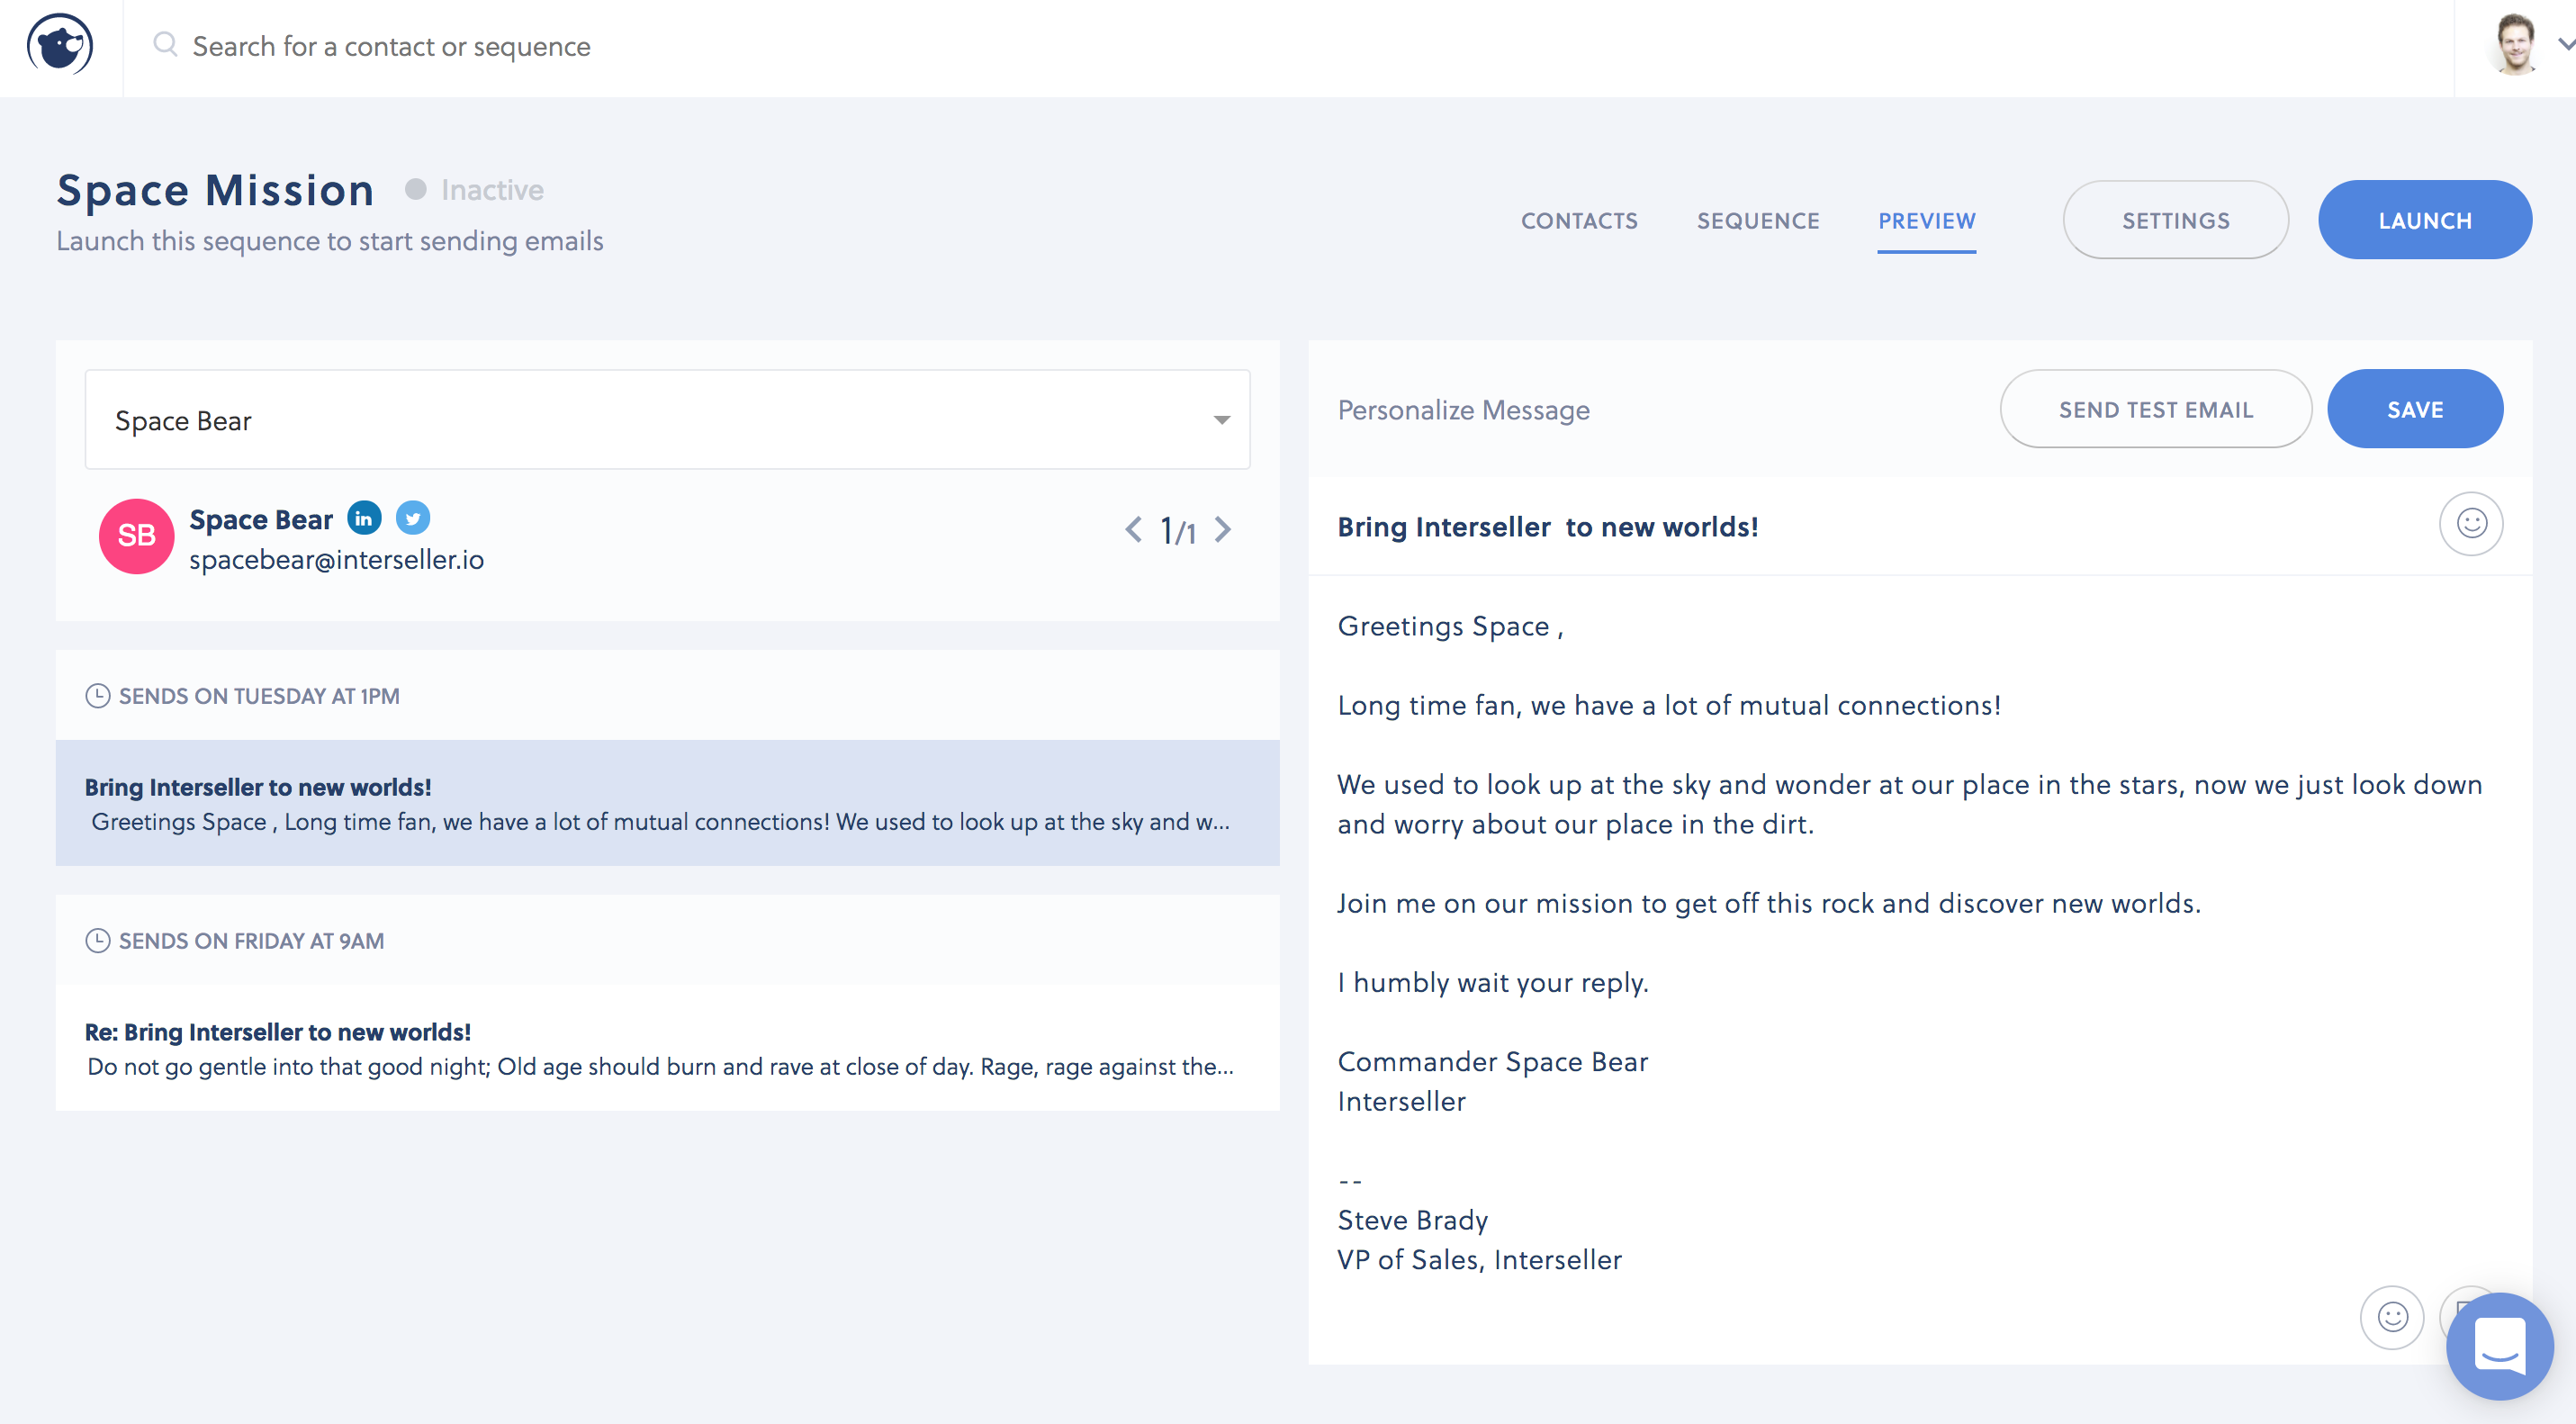
Task: Open emoji picker for message body
Action: (x=2392, y=1317)
